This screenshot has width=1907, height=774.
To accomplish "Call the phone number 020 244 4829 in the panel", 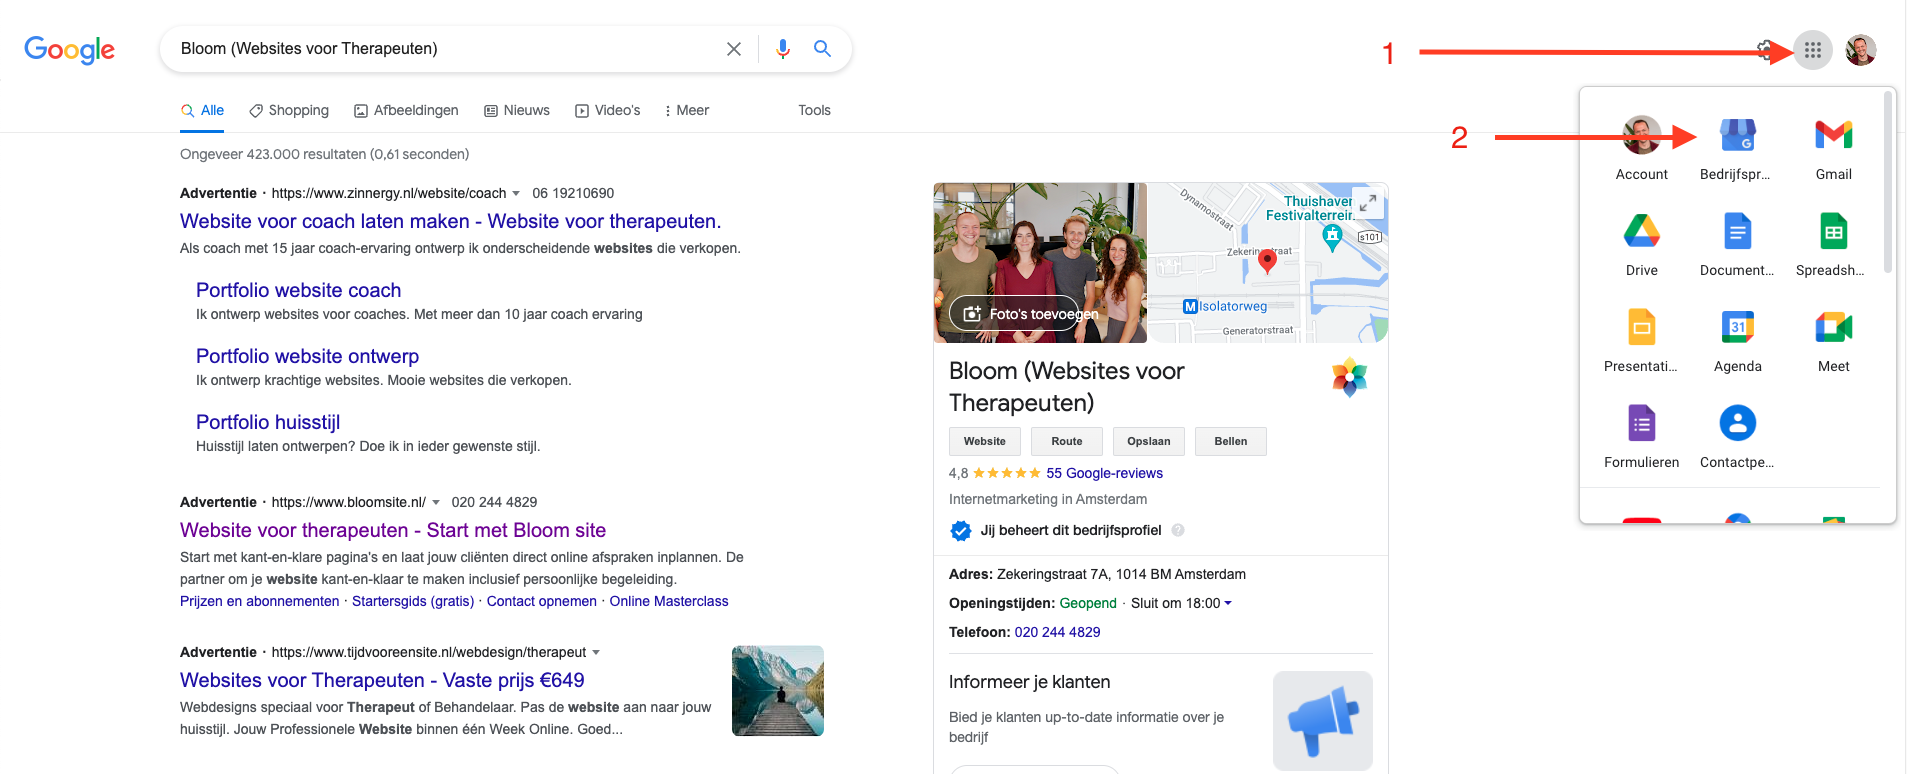I will (x=1057, y=632).
